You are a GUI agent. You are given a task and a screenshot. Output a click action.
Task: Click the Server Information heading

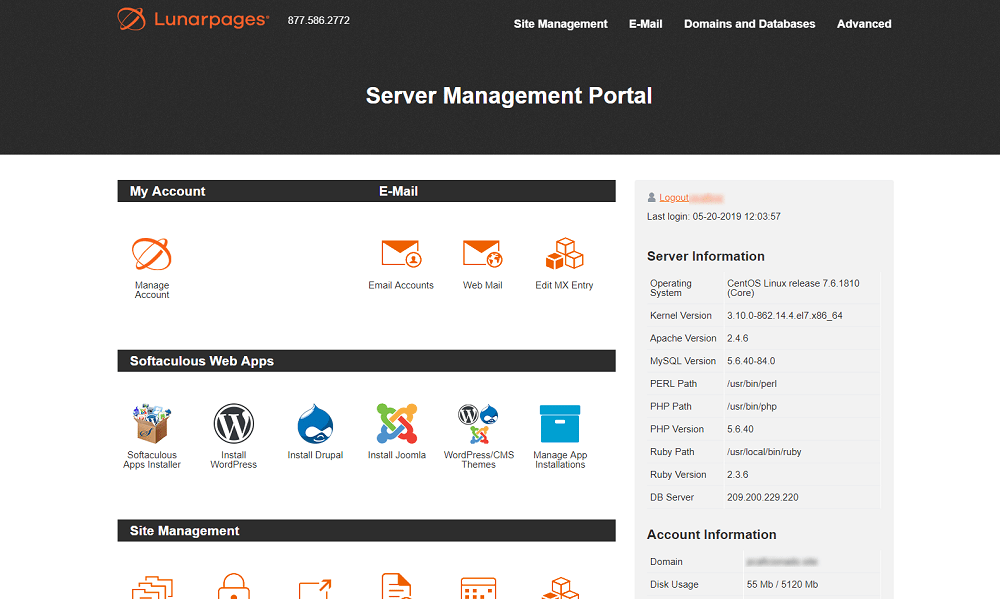tap(706, 256)
